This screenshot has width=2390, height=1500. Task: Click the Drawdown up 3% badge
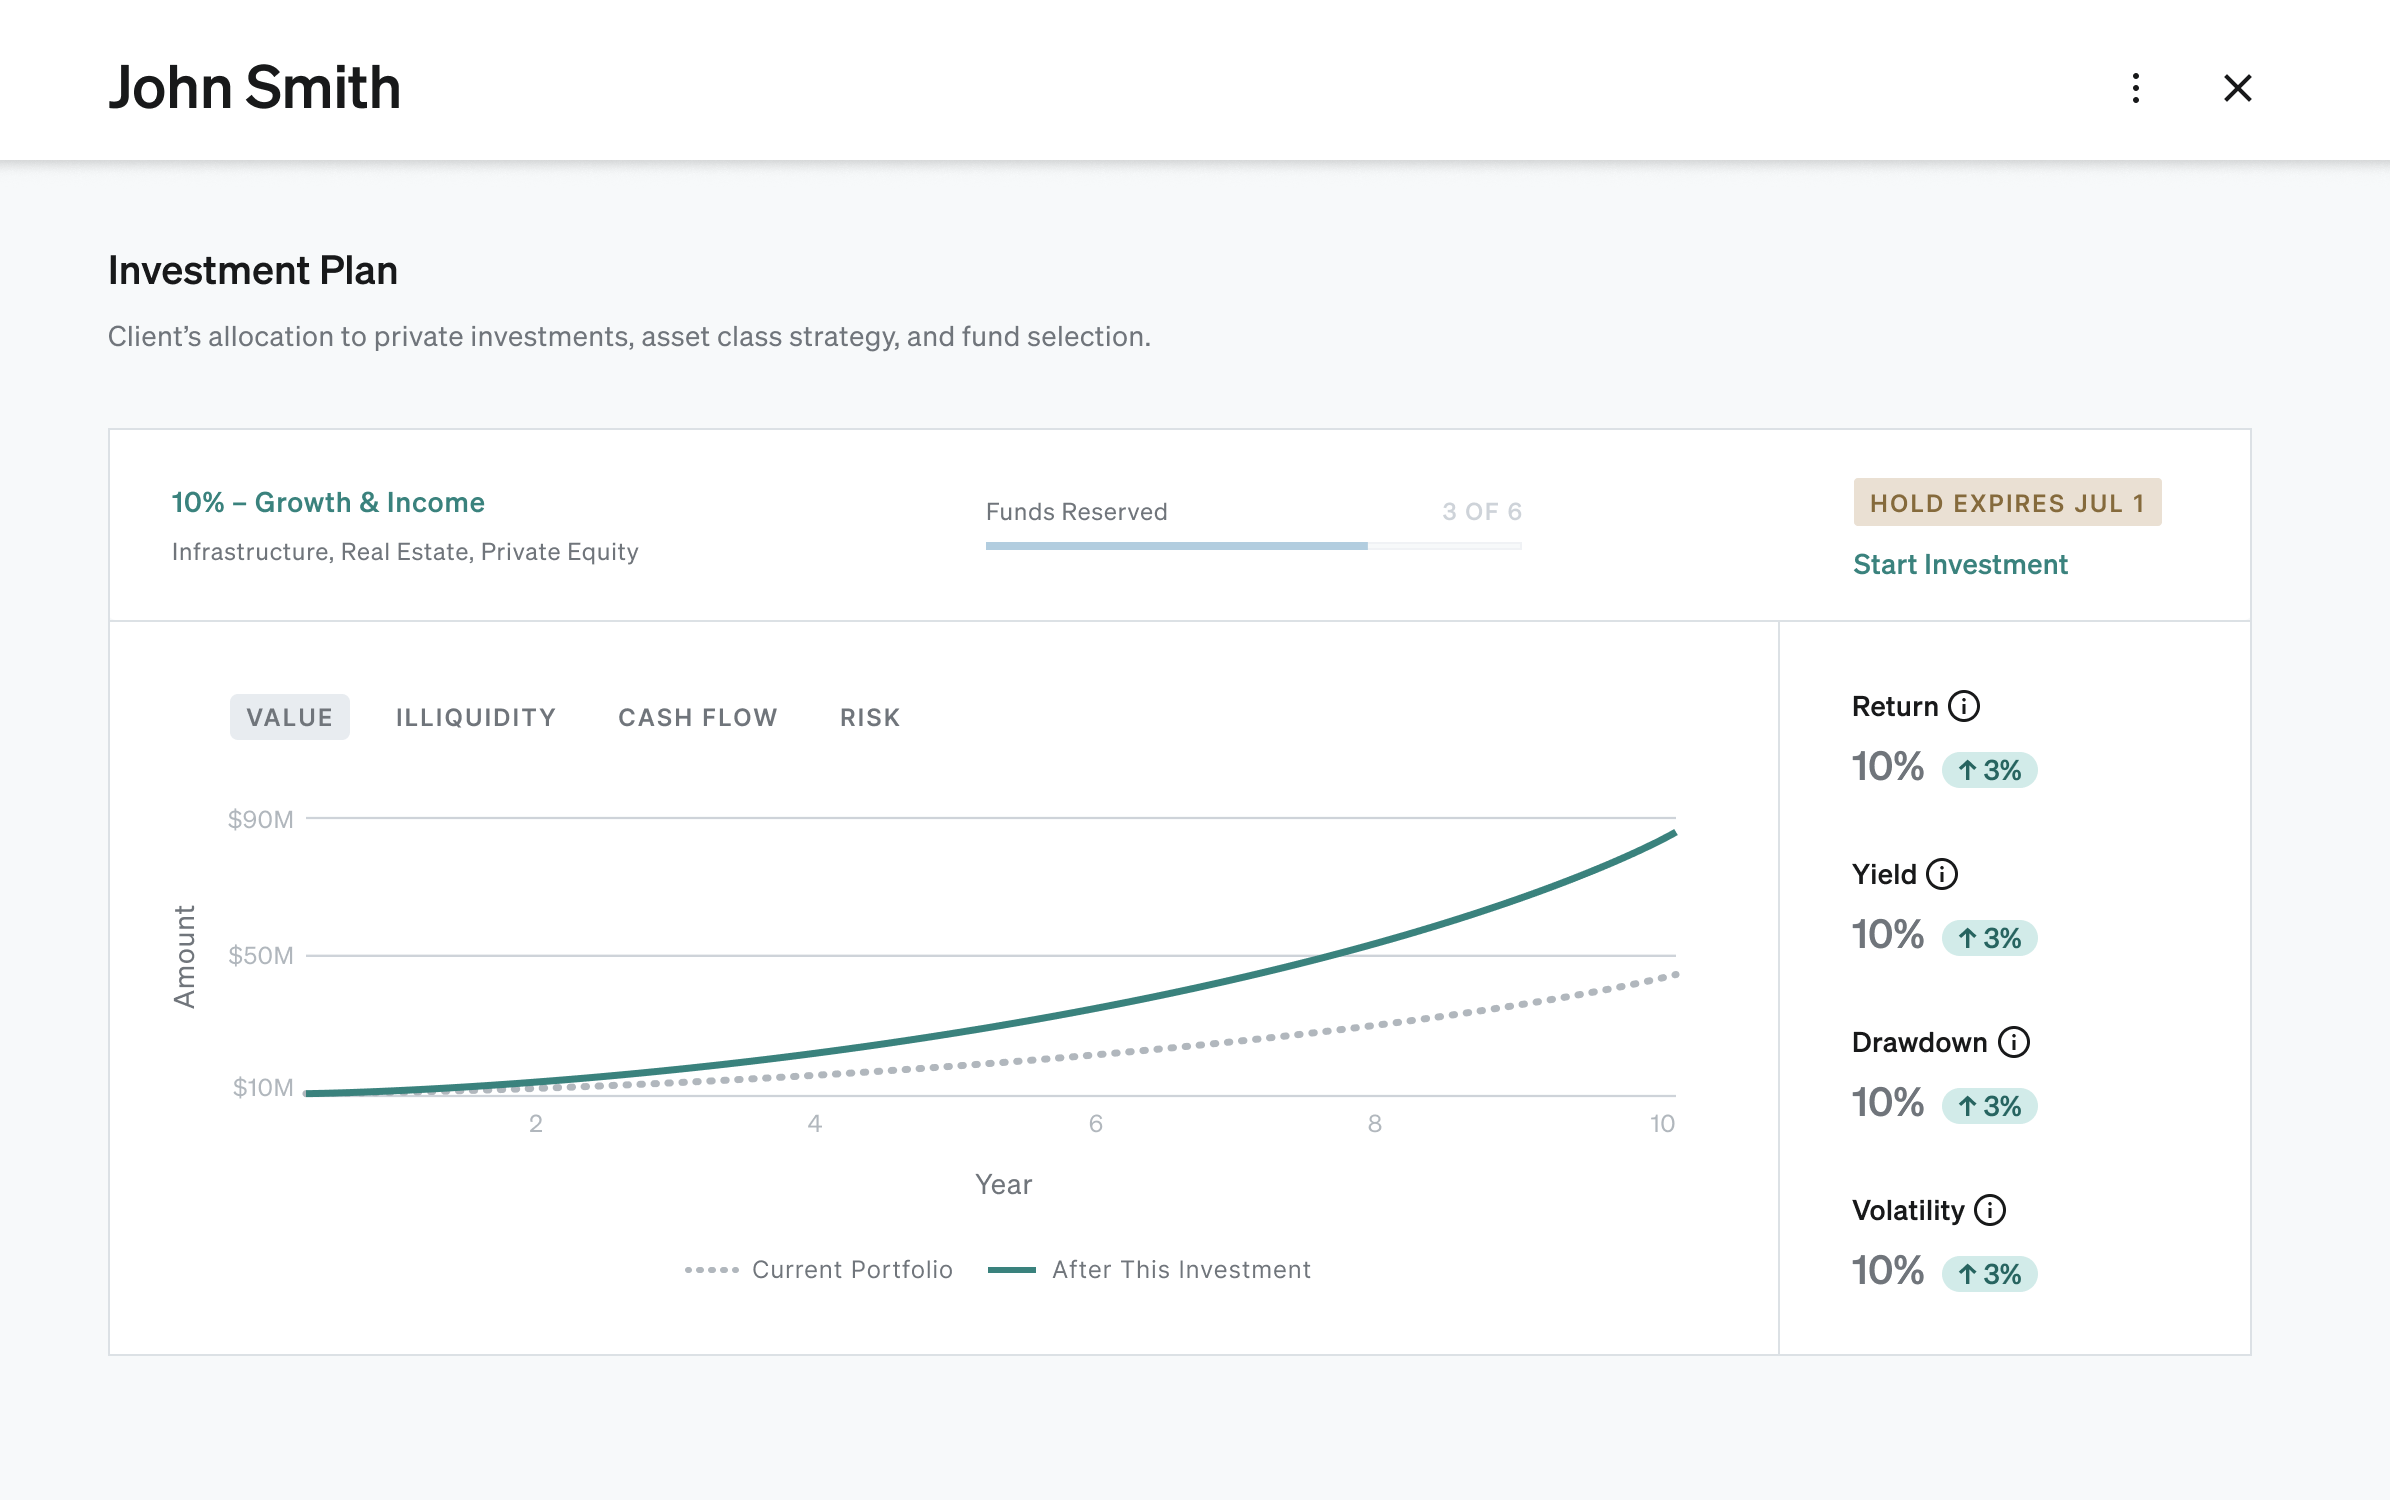coord(1989,1106)
